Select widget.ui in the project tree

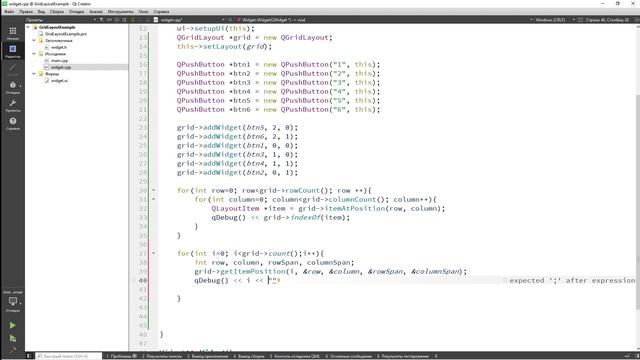tap(60, 80)
